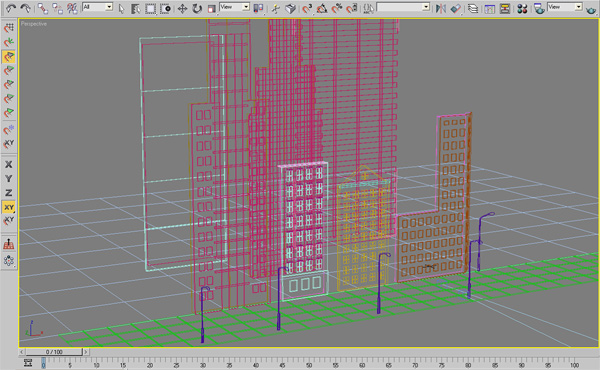
Task: Toggle Window/Crossing selection mode
Action: pyautogui.click(x=166, y=8)
